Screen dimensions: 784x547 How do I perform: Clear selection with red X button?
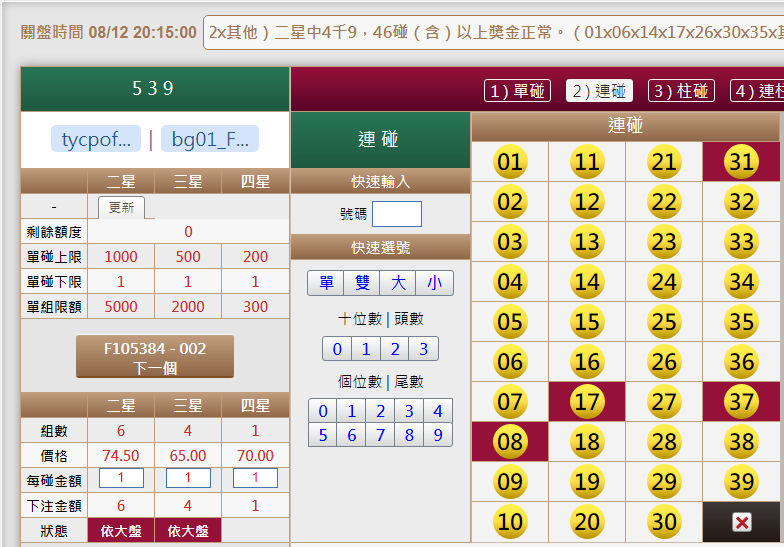[x=742, y=522]
